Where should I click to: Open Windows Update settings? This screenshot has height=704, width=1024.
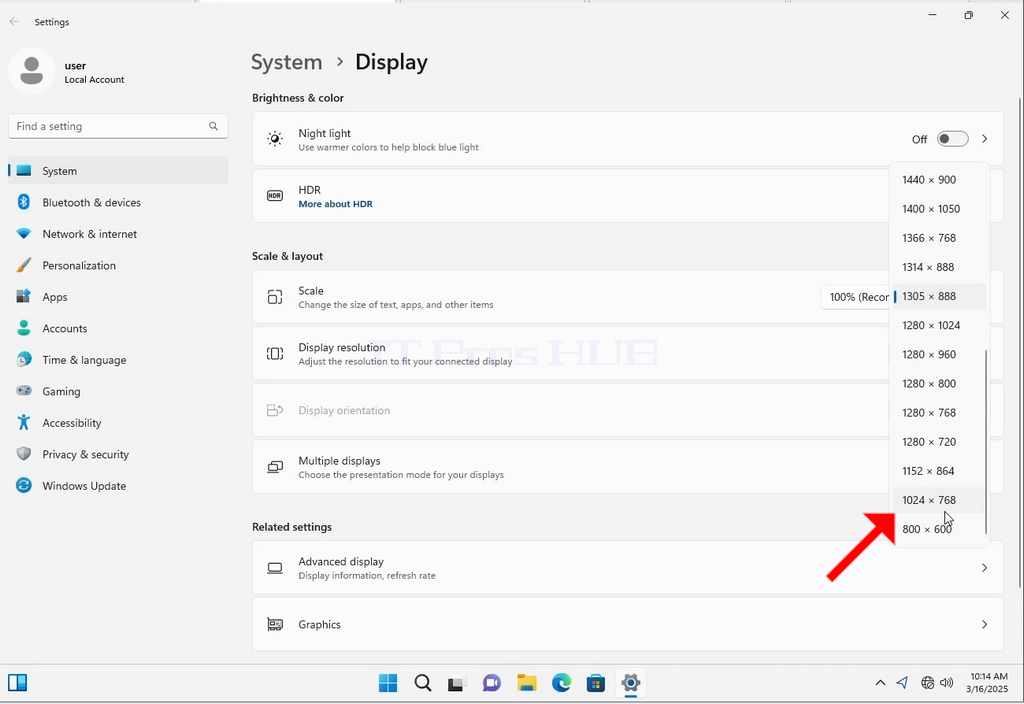118,486
